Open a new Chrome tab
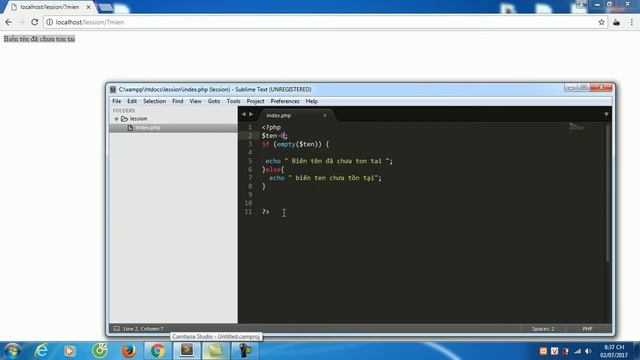 click(106, 7)
